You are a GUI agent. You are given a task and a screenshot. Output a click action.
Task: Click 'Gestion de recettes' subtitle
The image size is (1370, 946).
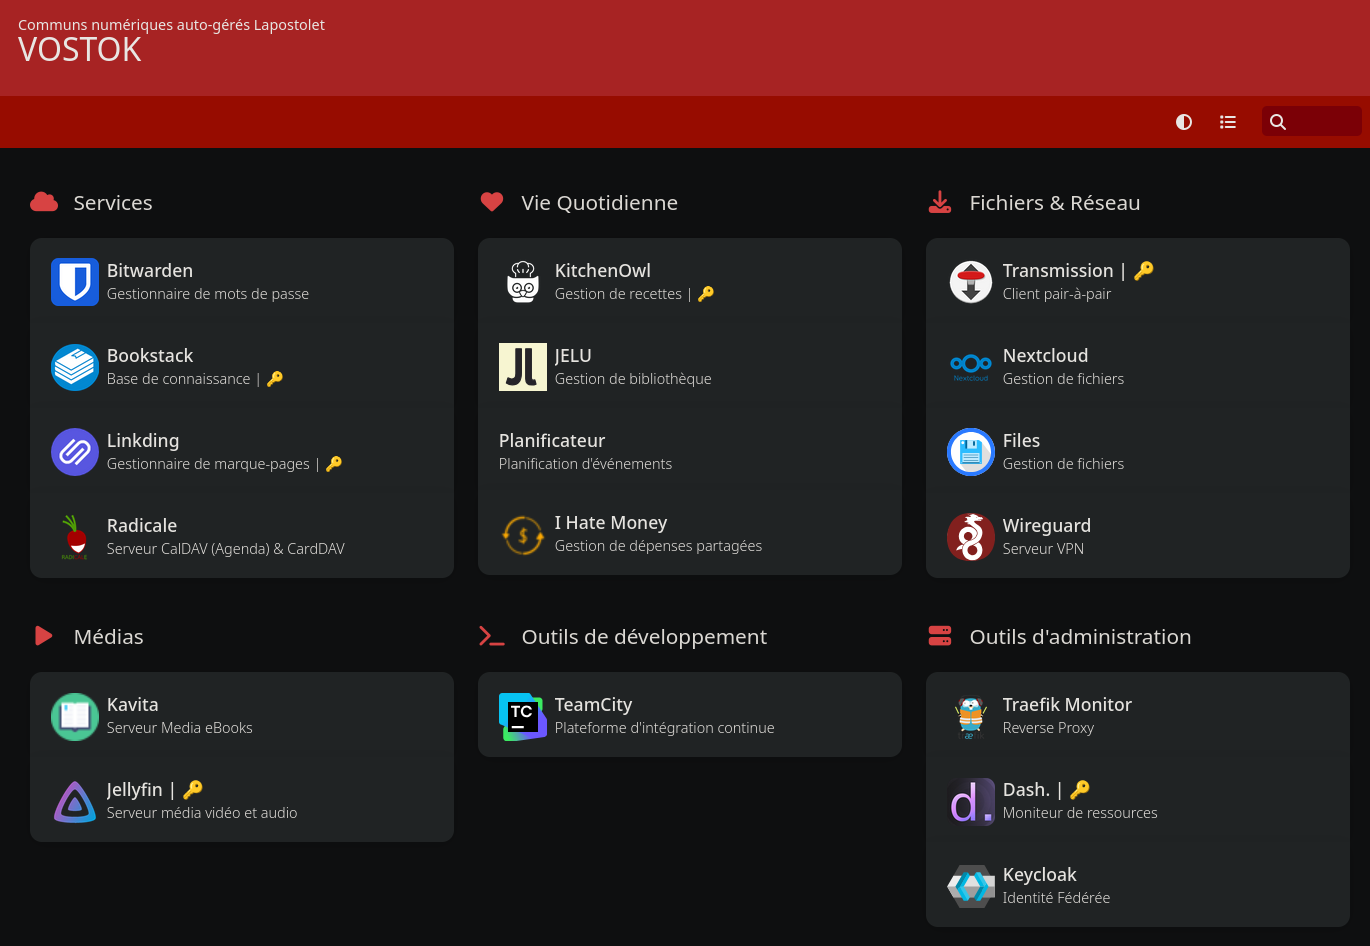tap(618, 294)
